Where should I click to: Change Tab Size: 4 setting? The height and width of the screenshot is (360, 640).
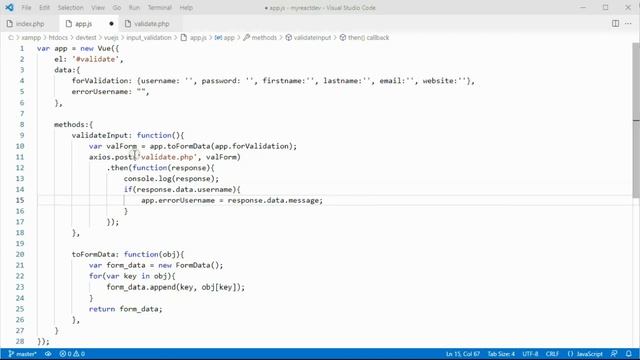point(501,354)
